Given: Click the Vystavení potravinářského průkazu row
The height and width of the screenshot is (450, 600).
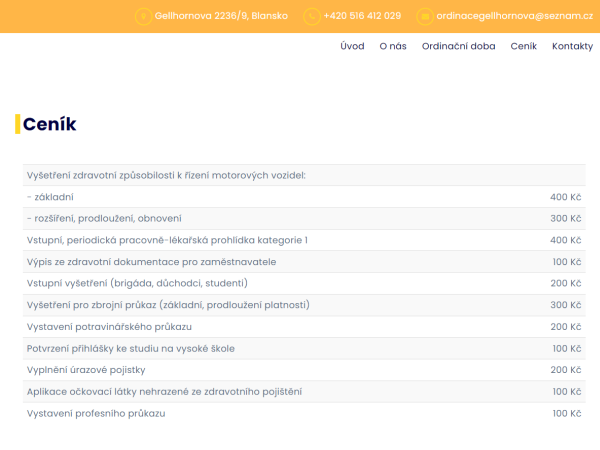Looking at the screenshot, I should coord(304,327).
